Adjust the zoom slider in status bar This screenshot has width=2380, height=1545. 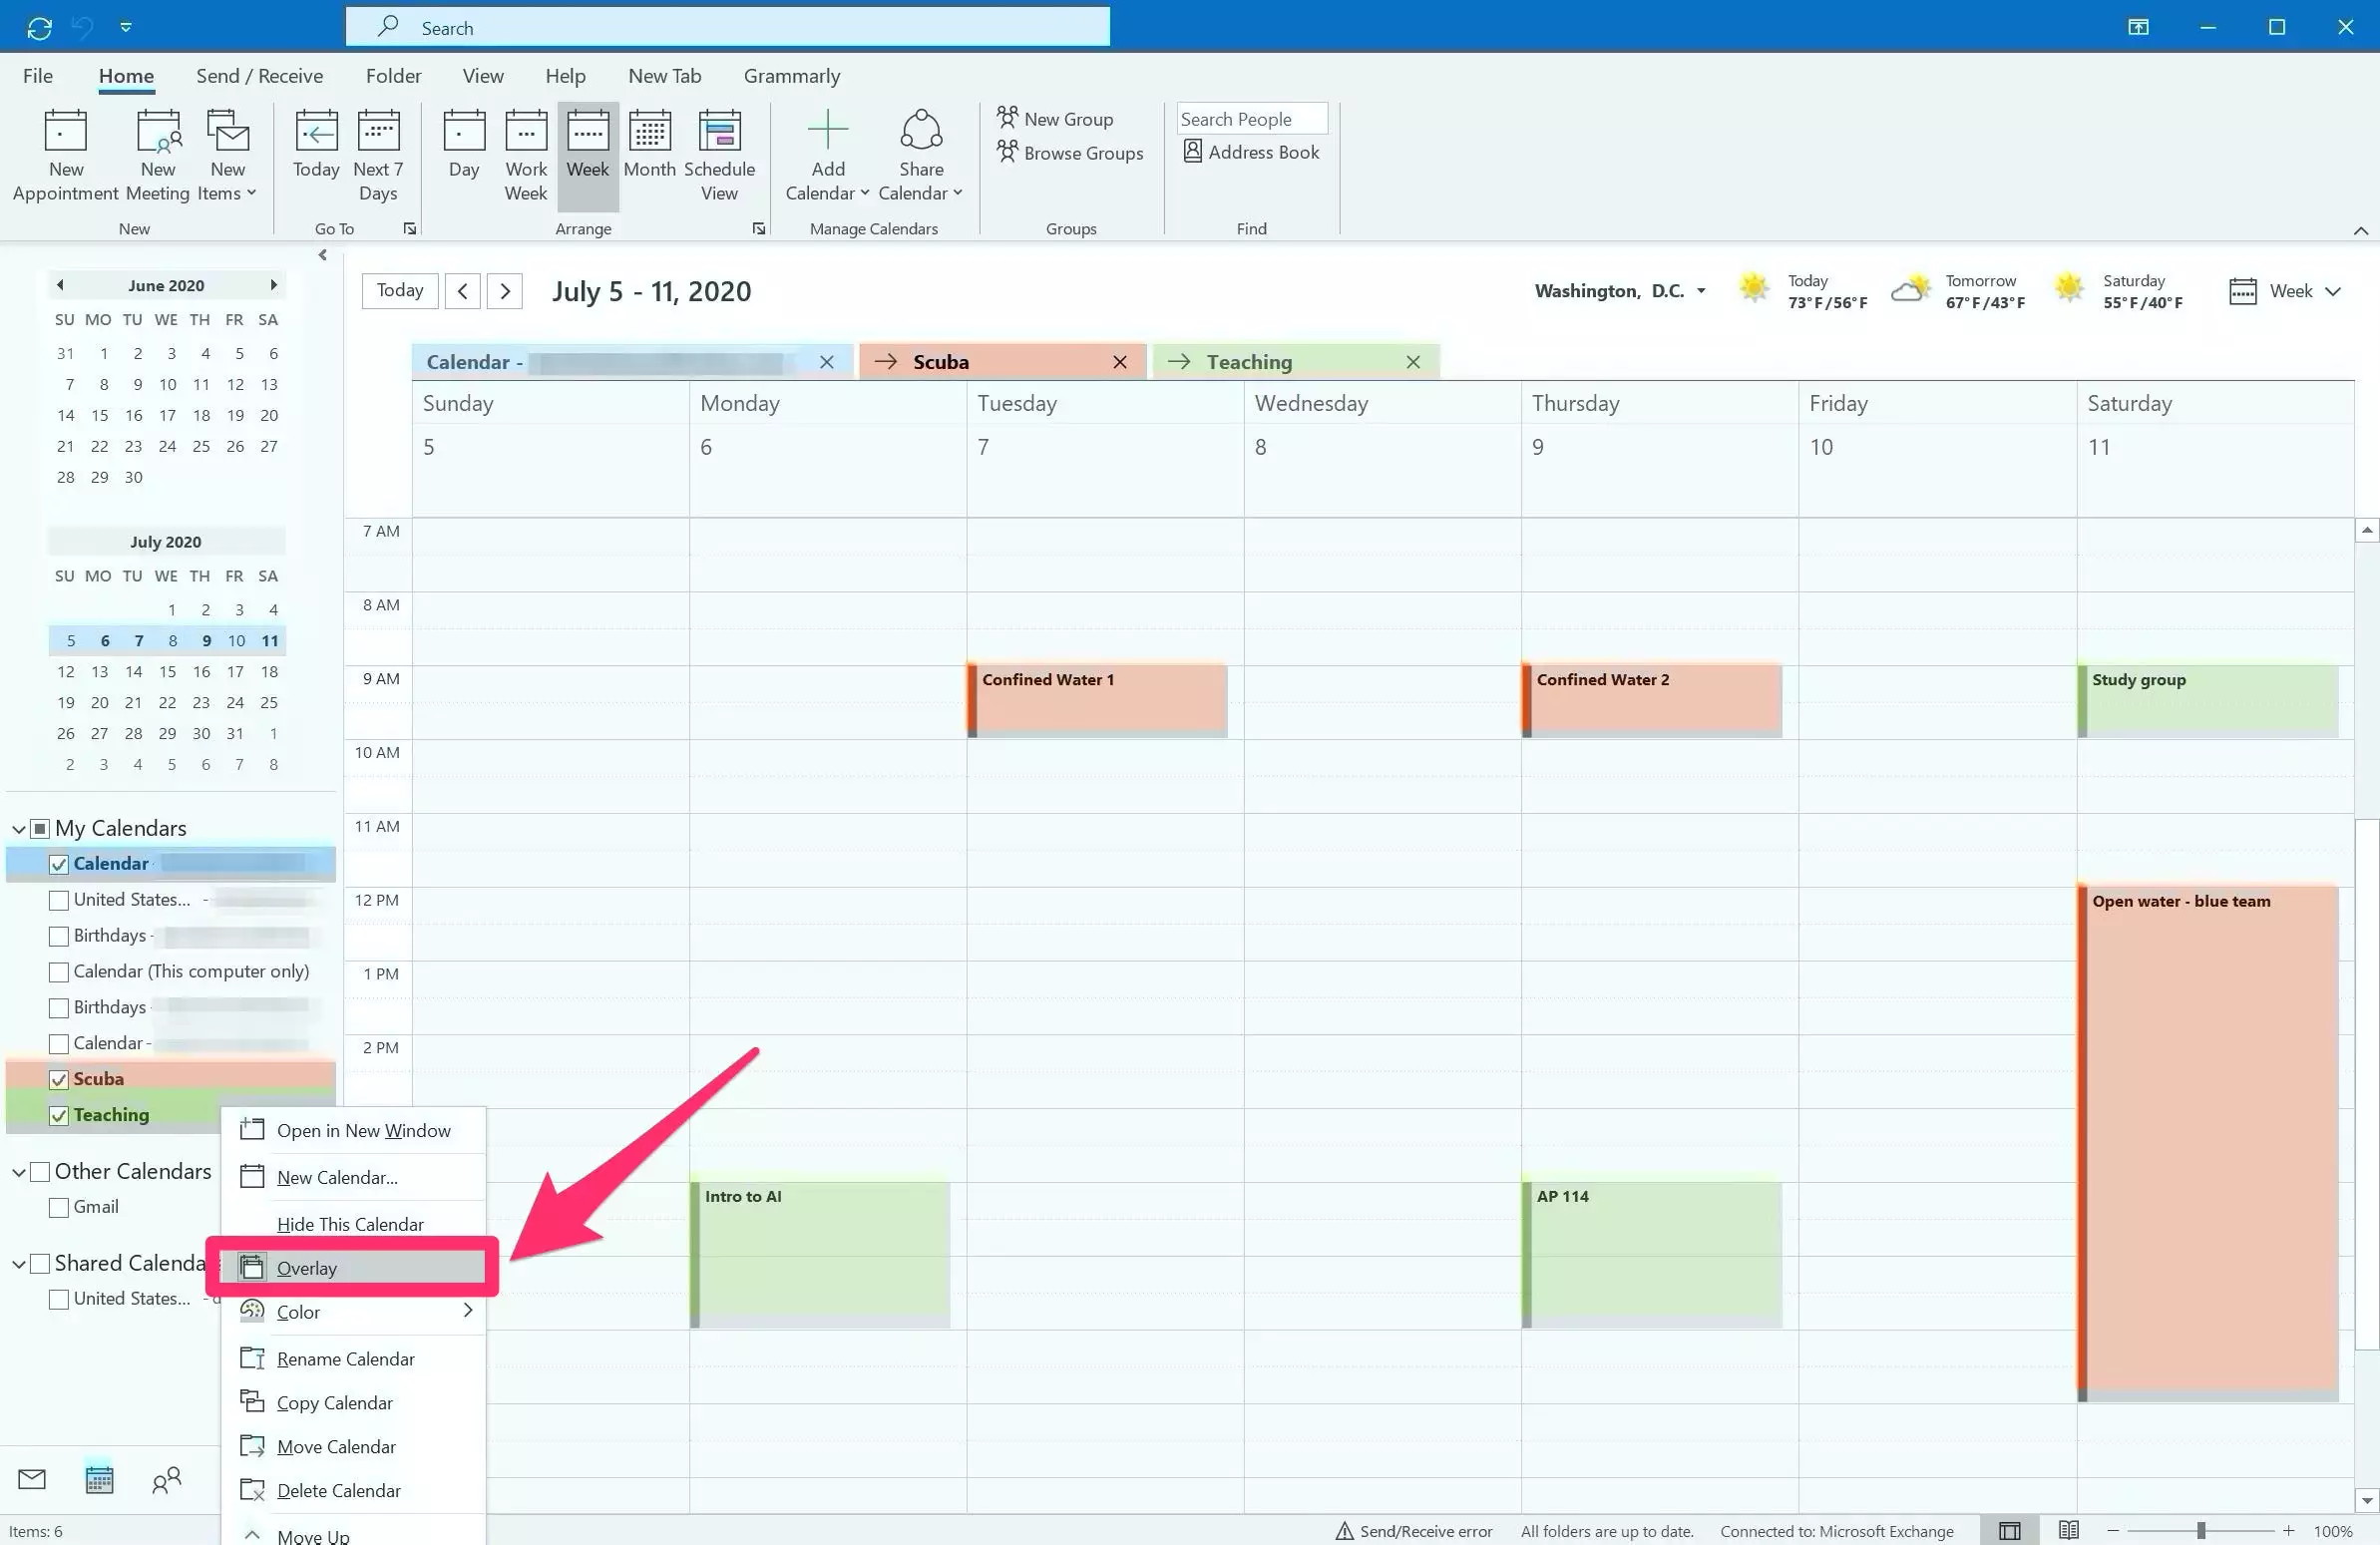click(2201, 1531)
